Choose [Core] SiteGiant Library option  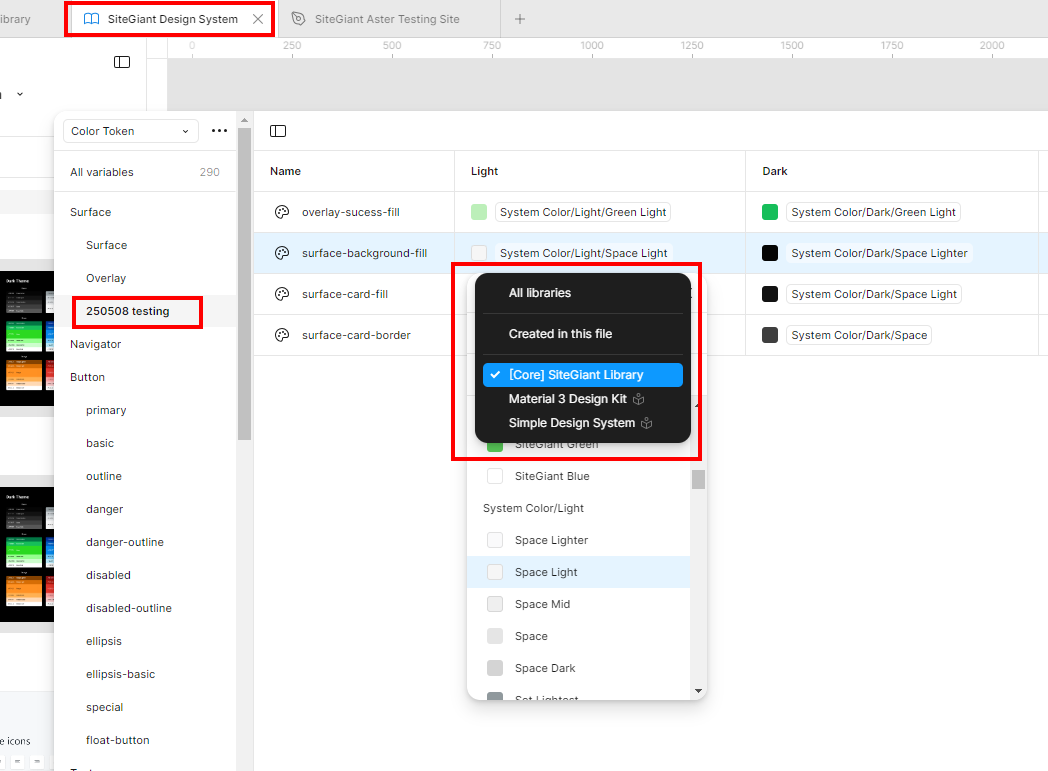[583, 375]
